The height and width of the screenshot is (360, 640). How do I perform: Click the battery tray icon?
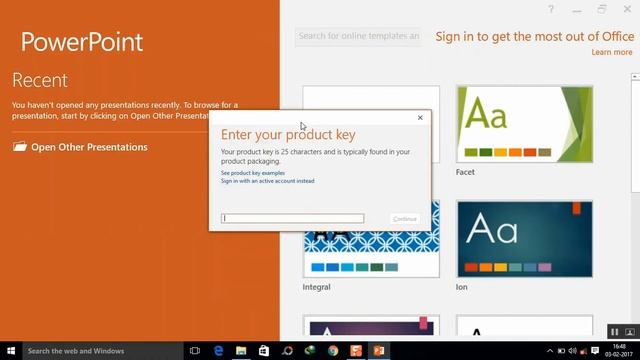pos(561,351)
